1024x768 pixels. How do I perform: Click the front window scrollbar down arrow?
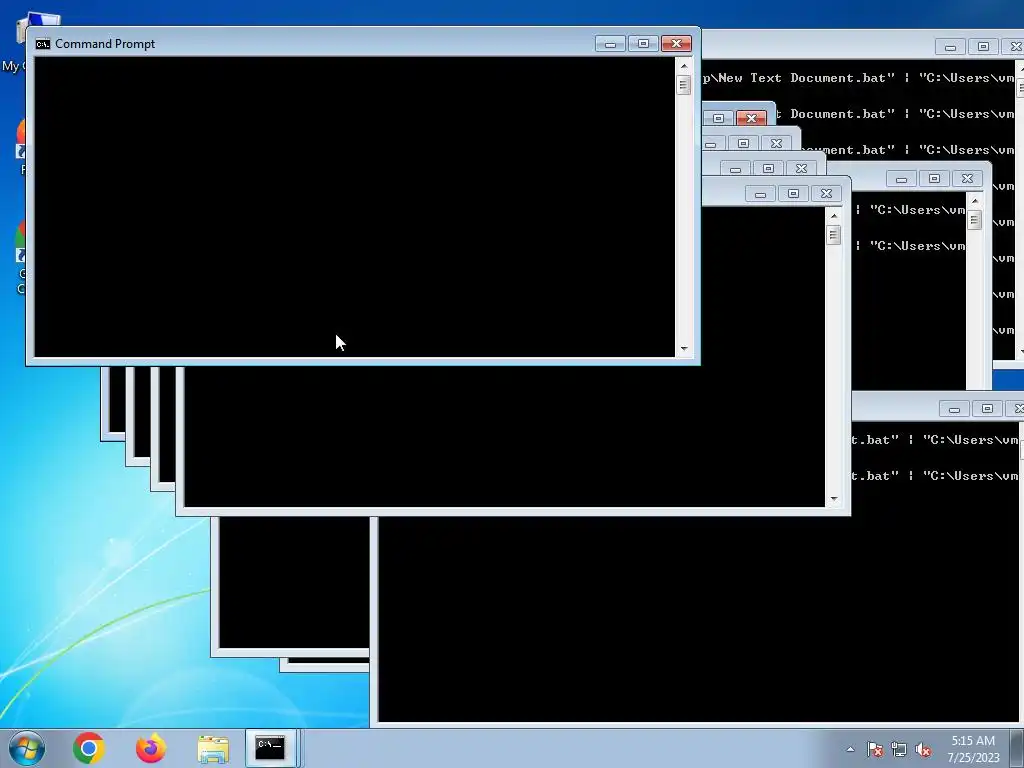pyautogui.click(x=684, y=349)
